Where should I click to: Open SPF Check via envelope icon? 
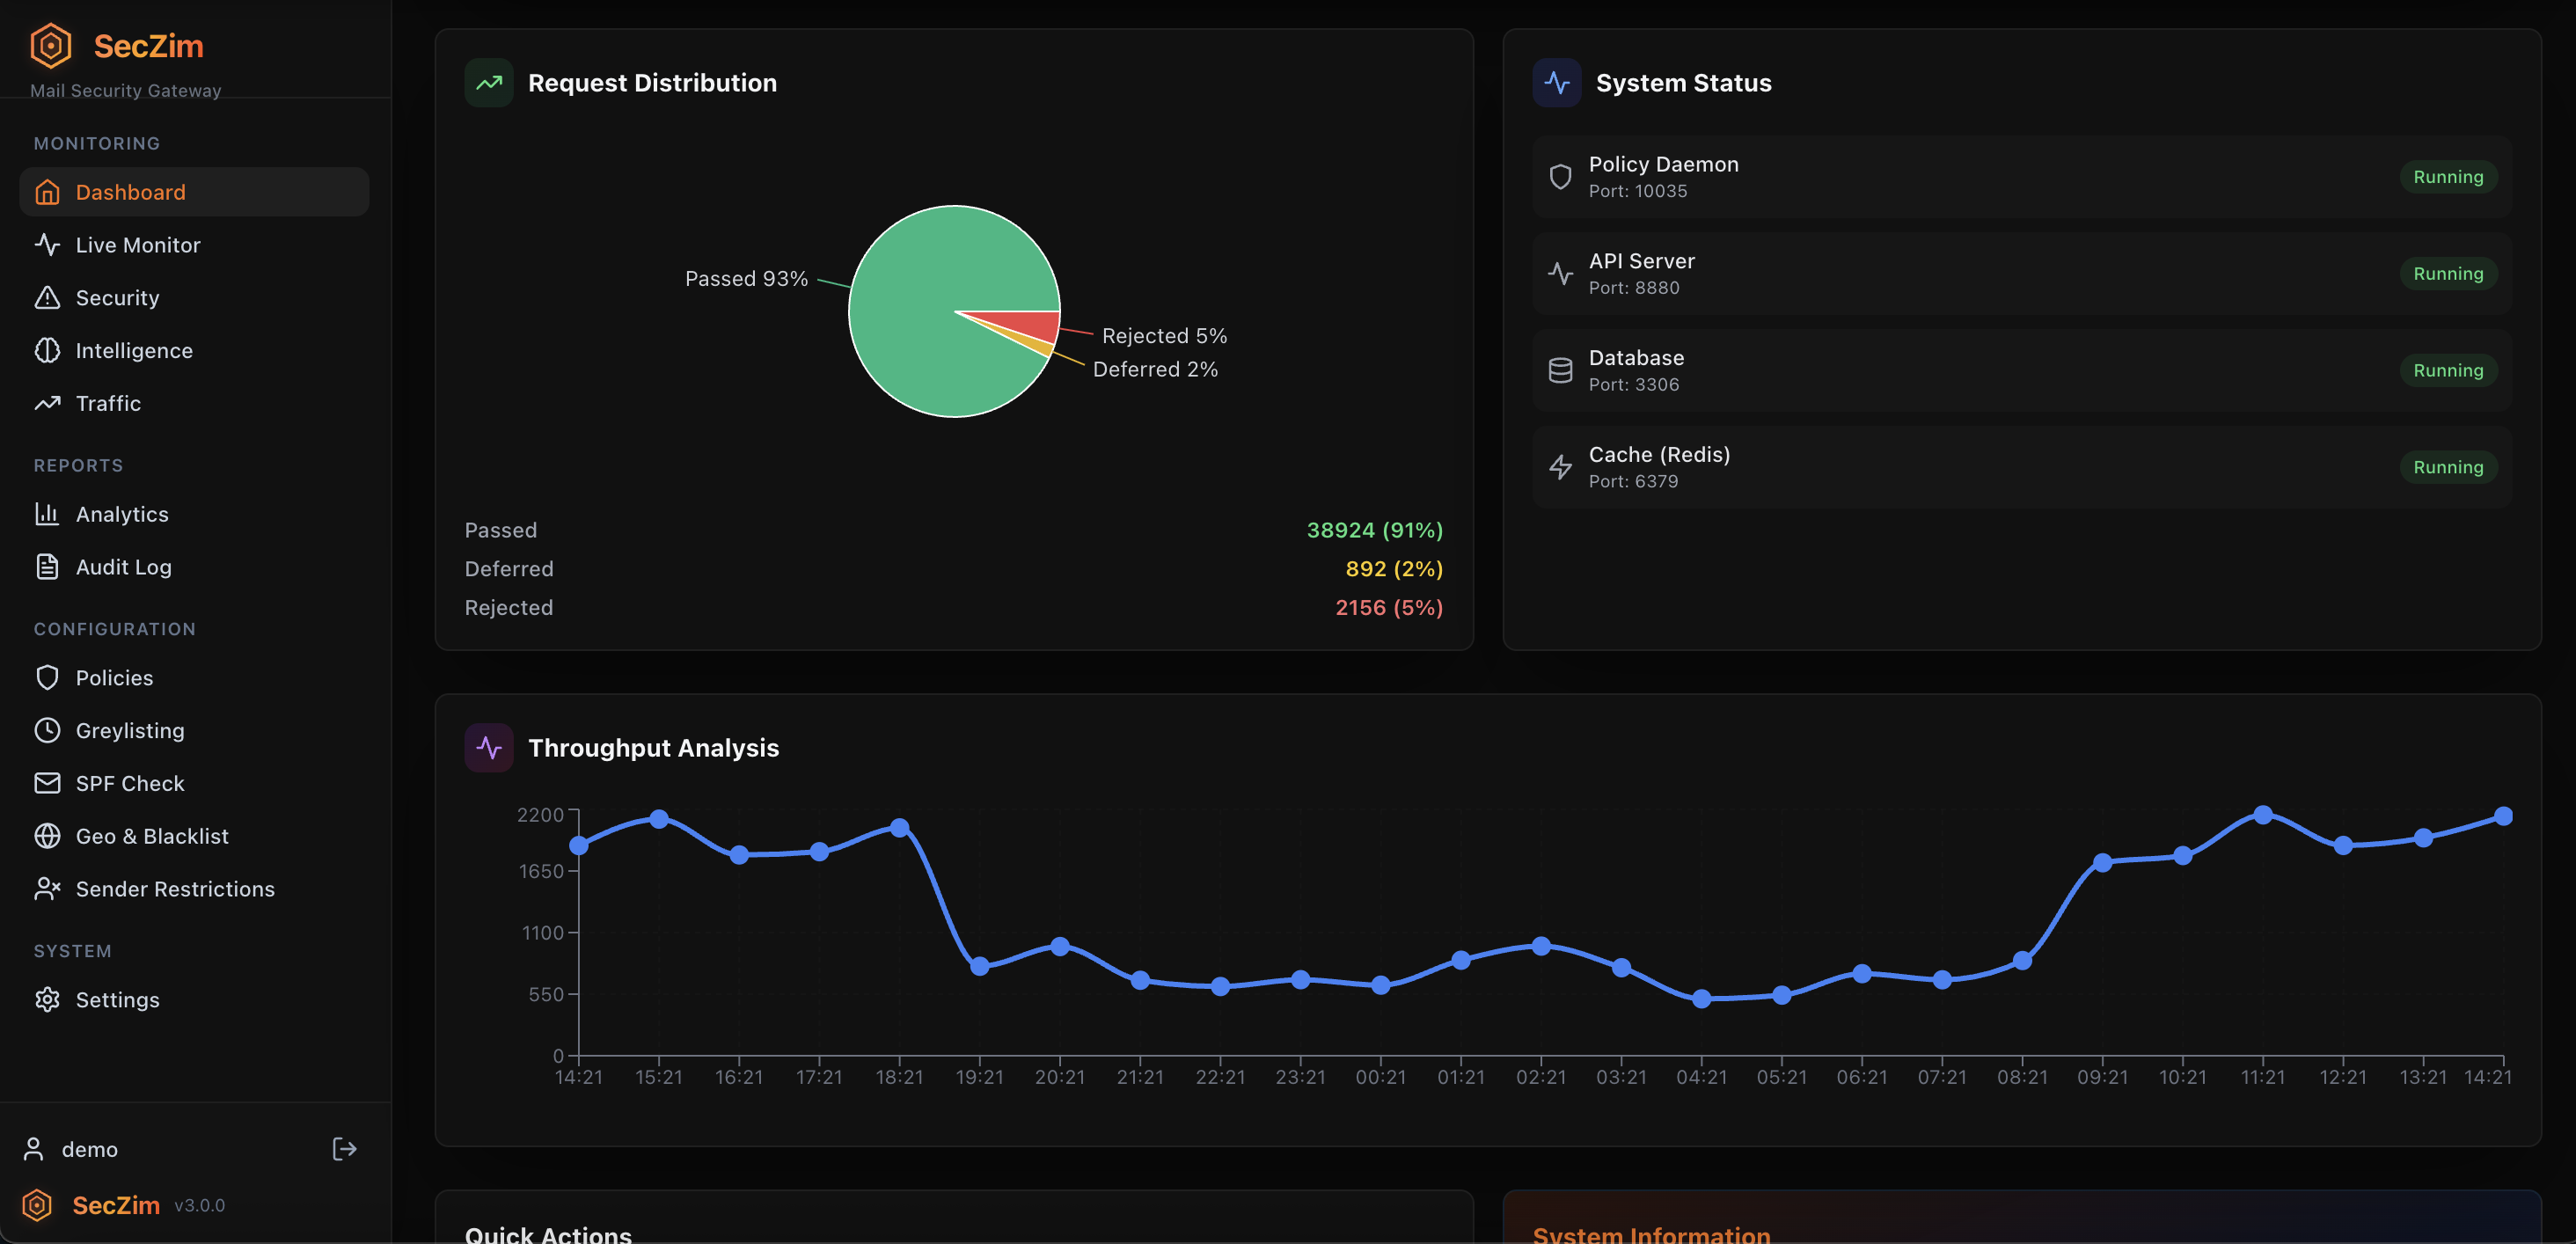(47, 783)
